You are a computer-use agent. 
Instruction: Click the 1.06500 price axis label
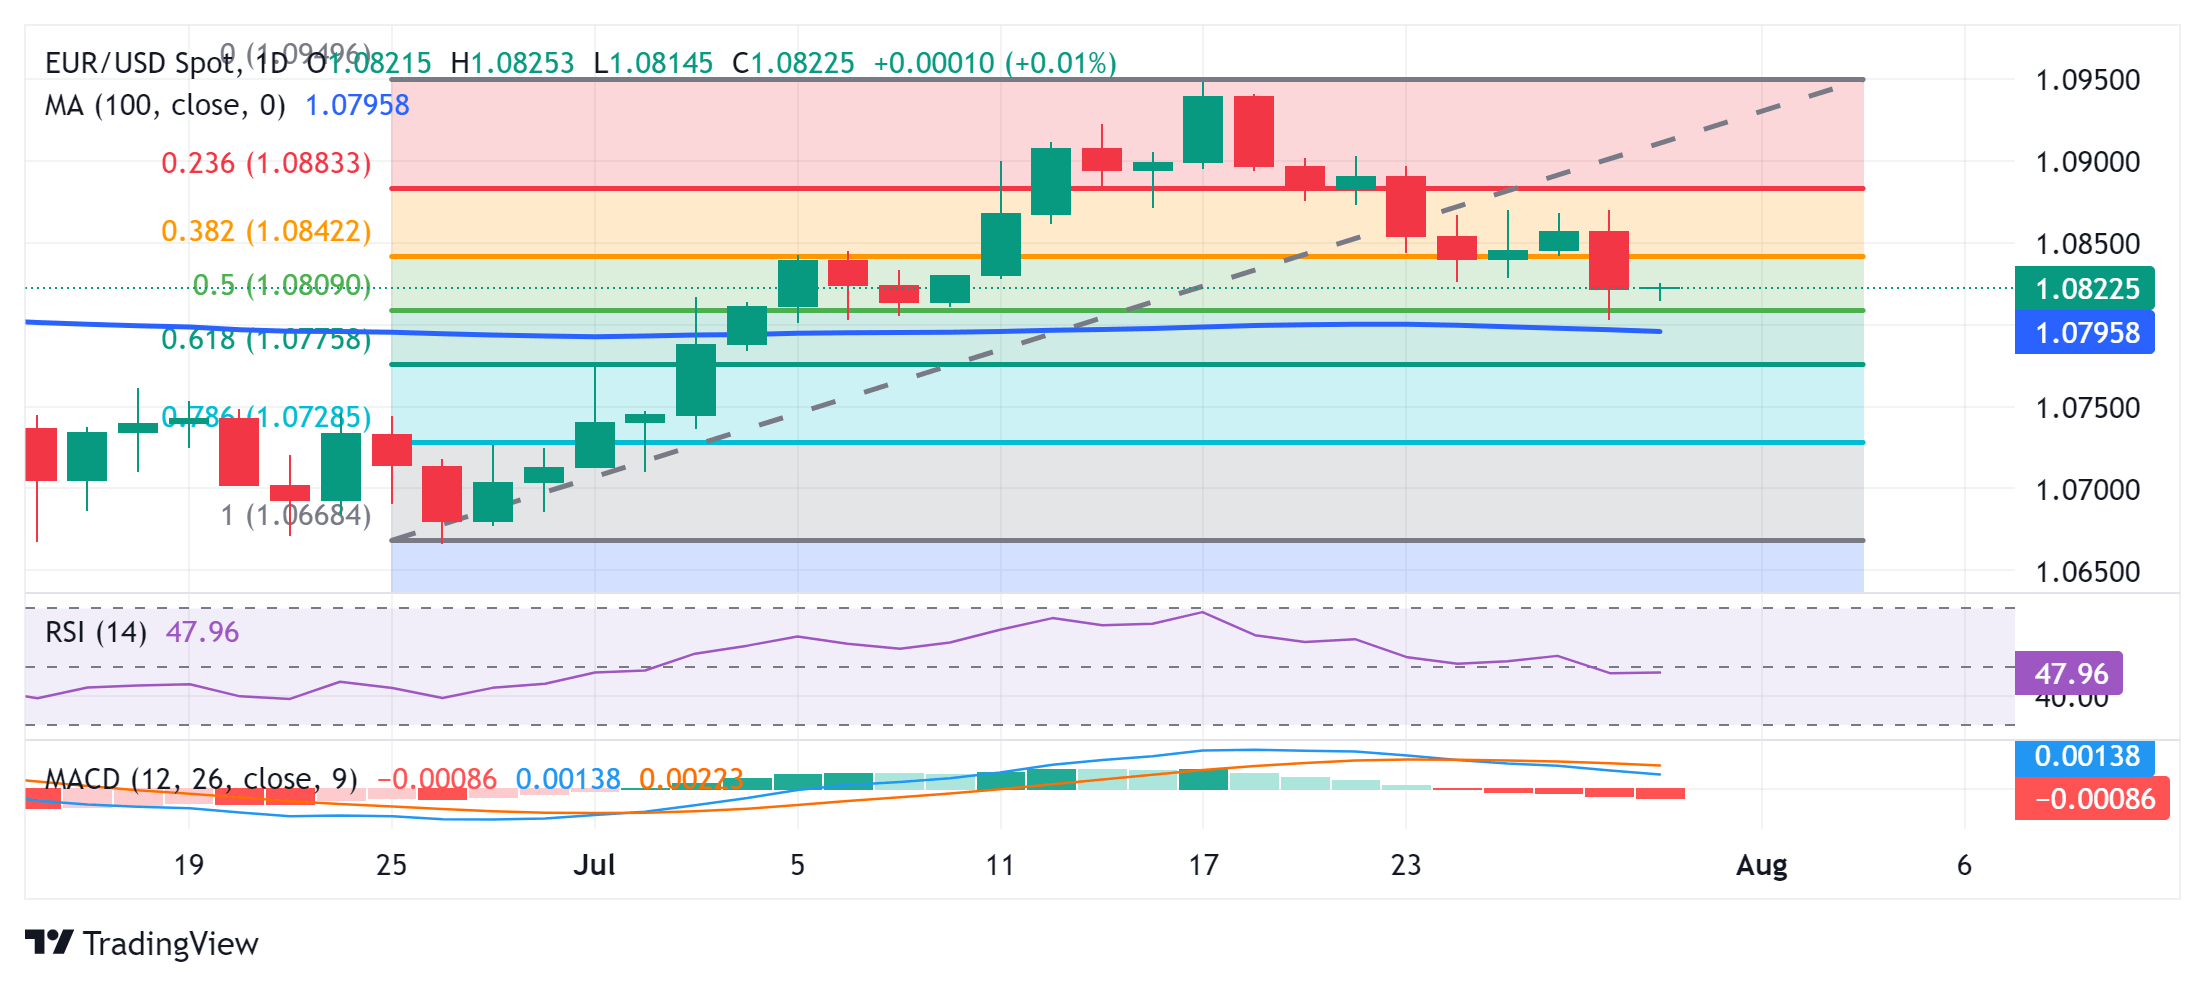(x=2088, y=572)
